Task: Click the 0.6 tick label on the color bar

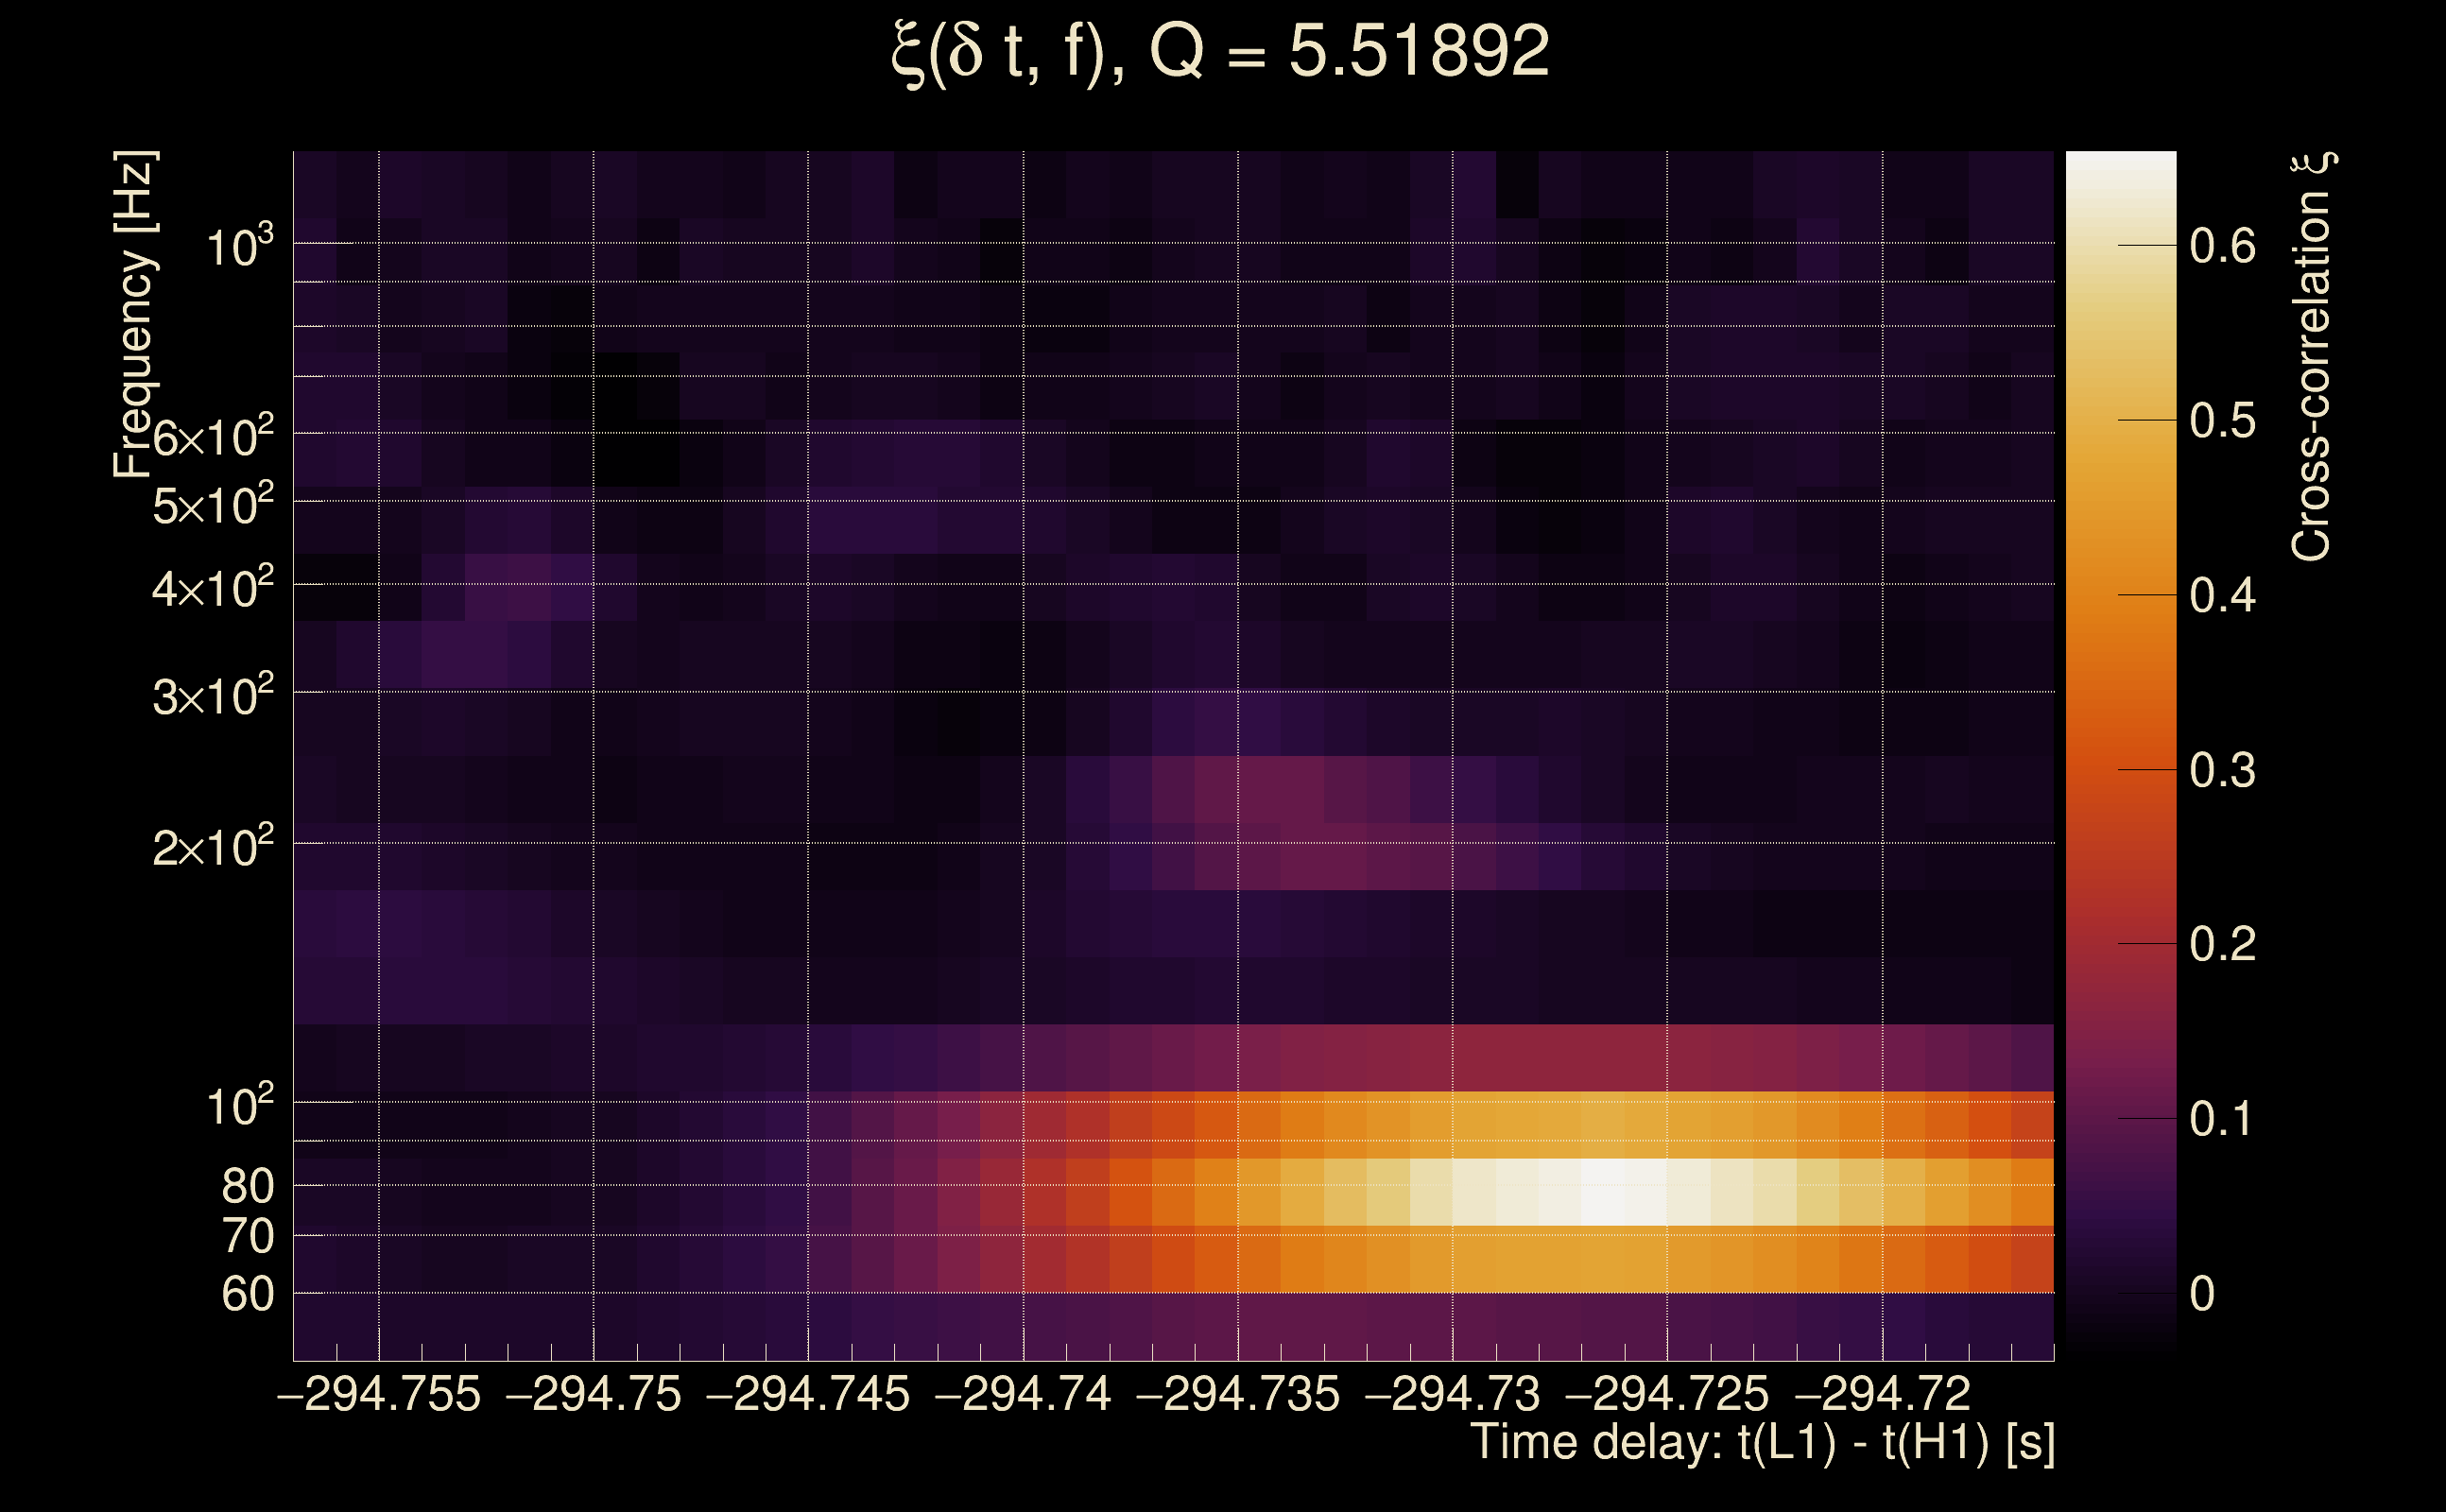Action: 2223,246
